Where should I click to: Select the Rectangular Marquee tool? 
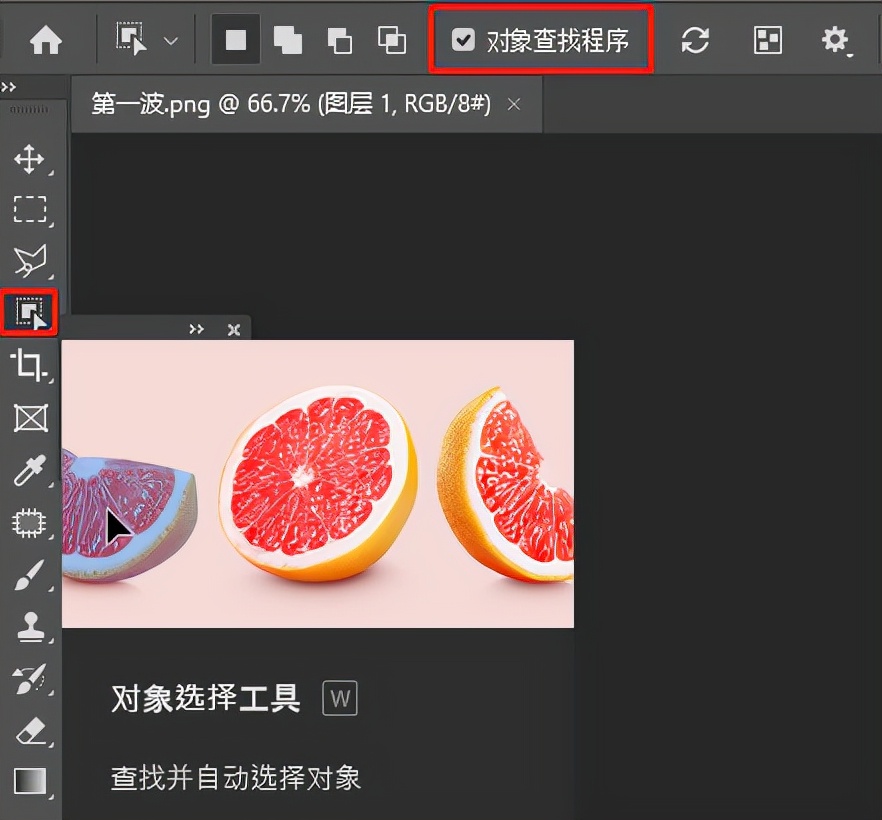pos(30,210)
